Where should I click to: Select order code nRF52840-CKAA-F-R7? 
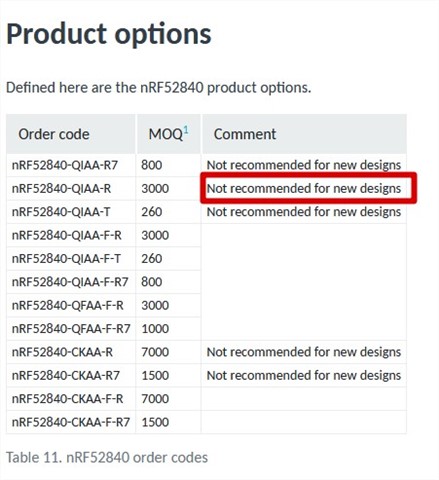point(71,422)
